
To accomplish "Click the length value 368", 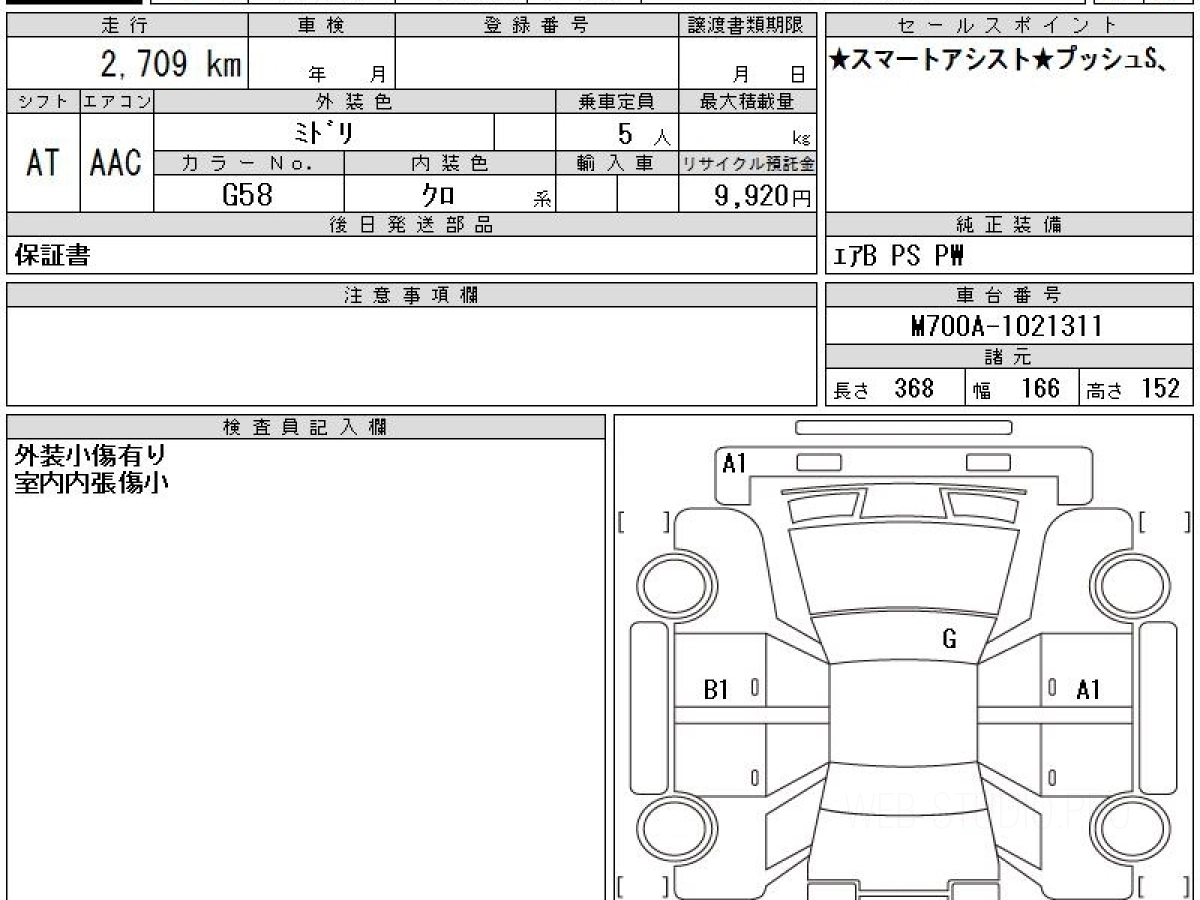I will pos(914,389).
